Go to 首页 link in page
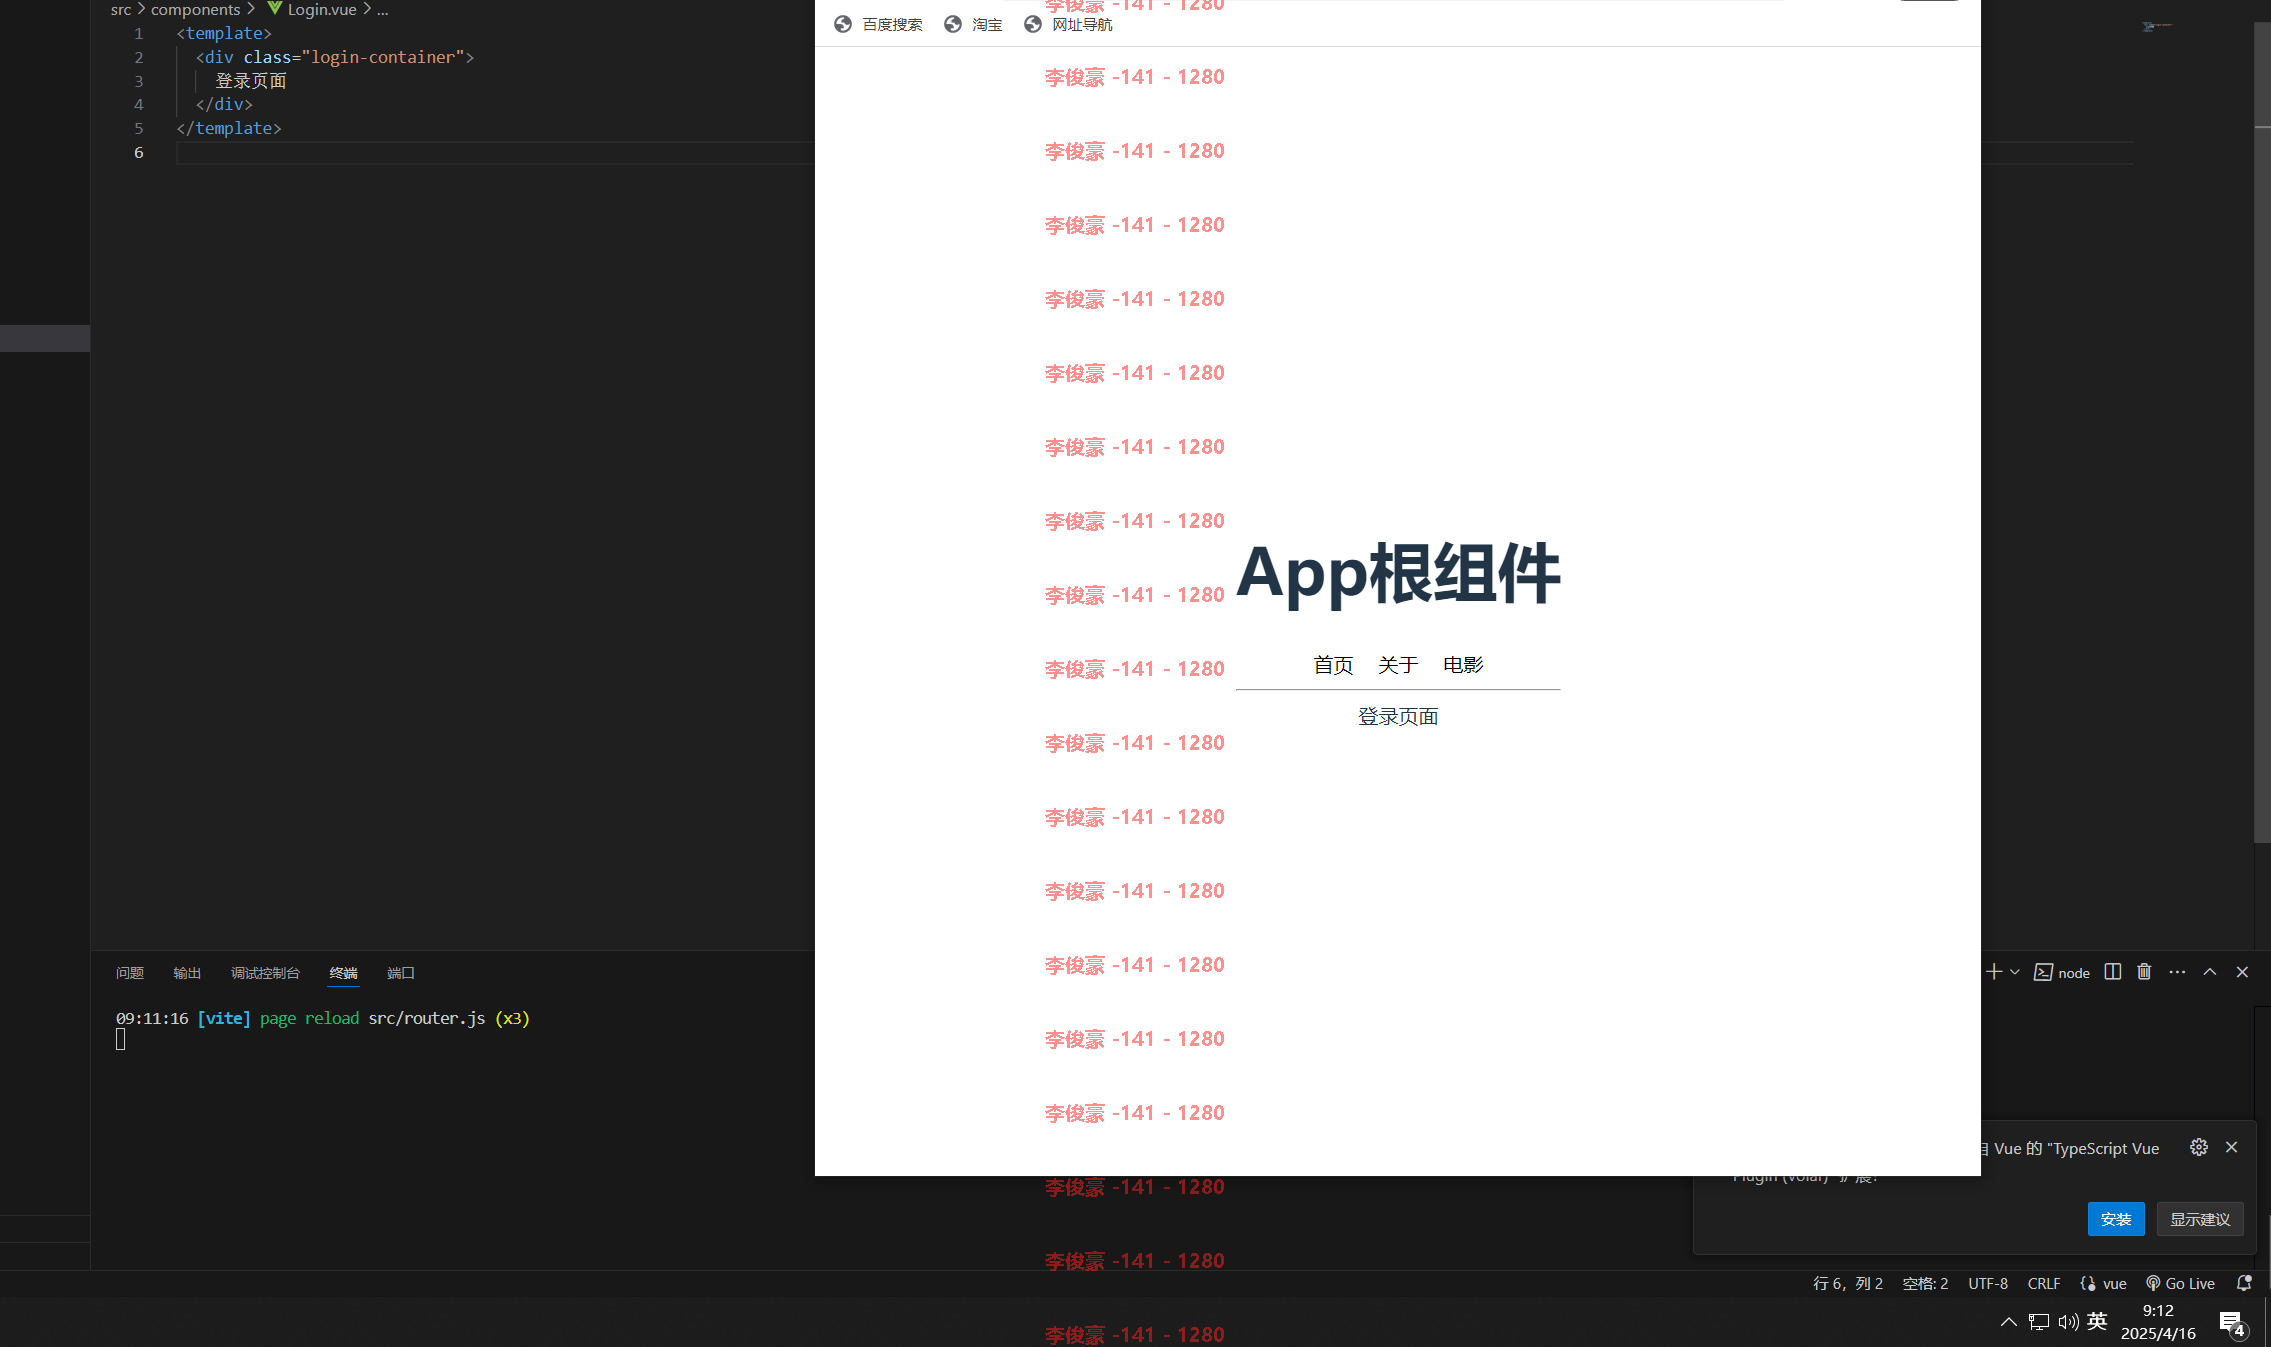This screenshot has width=2271, height=1347. click(x=1332, y=665)
